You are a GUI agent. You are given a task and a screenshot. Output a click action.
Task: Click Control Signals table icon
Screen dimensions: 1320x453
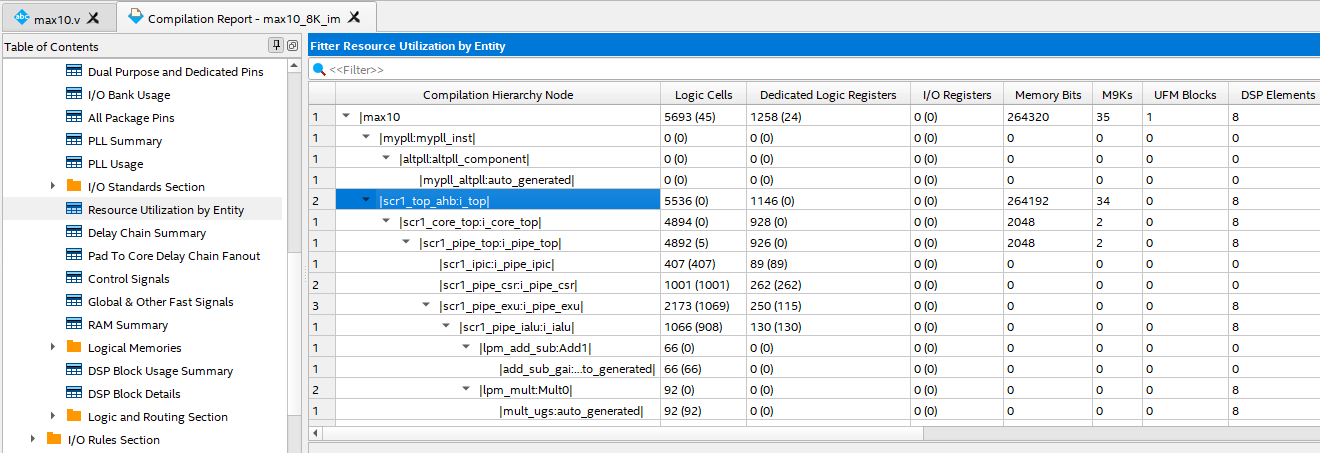pyautogui.click(x=73, y=279)
